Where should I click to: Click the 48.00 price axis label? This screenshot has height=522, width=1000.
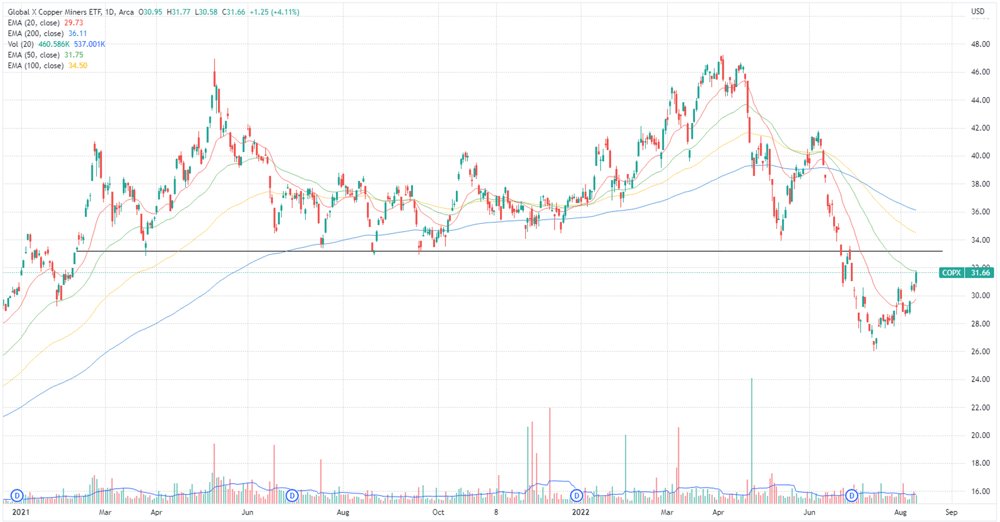[x=980, y=45]
